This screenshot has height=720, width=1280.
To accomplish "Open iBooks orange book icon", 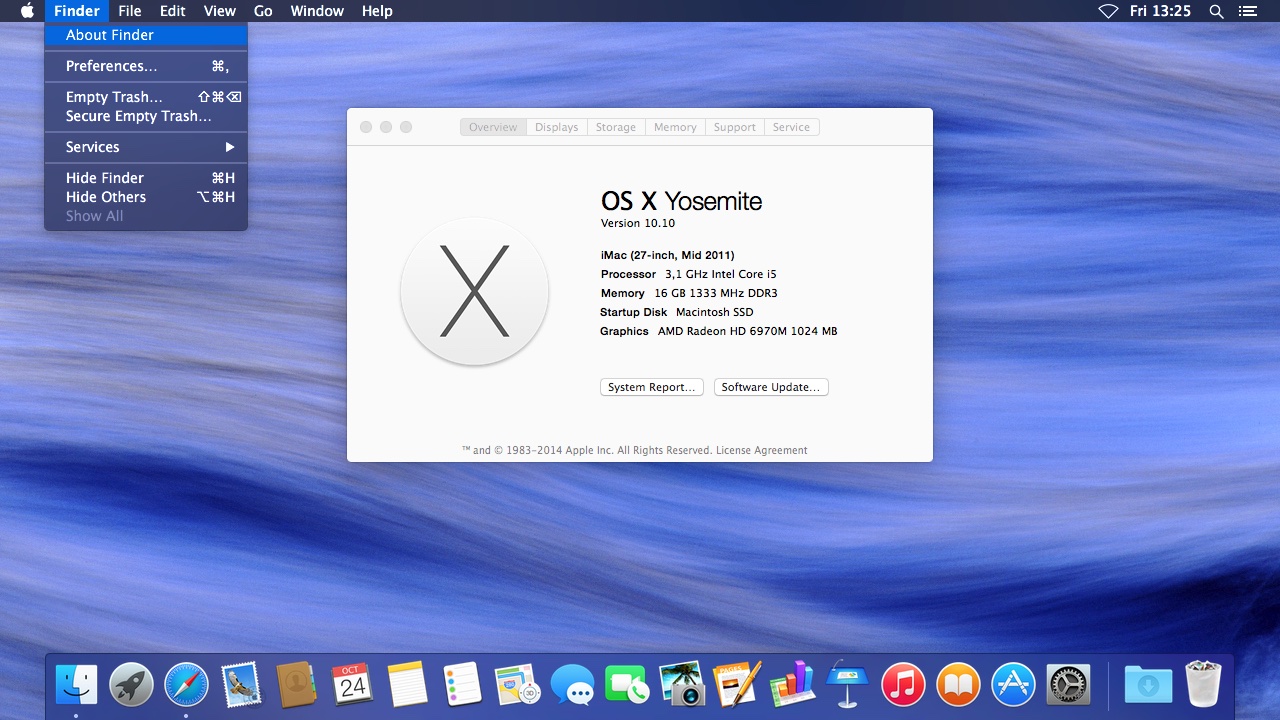I will coord(958,685).
